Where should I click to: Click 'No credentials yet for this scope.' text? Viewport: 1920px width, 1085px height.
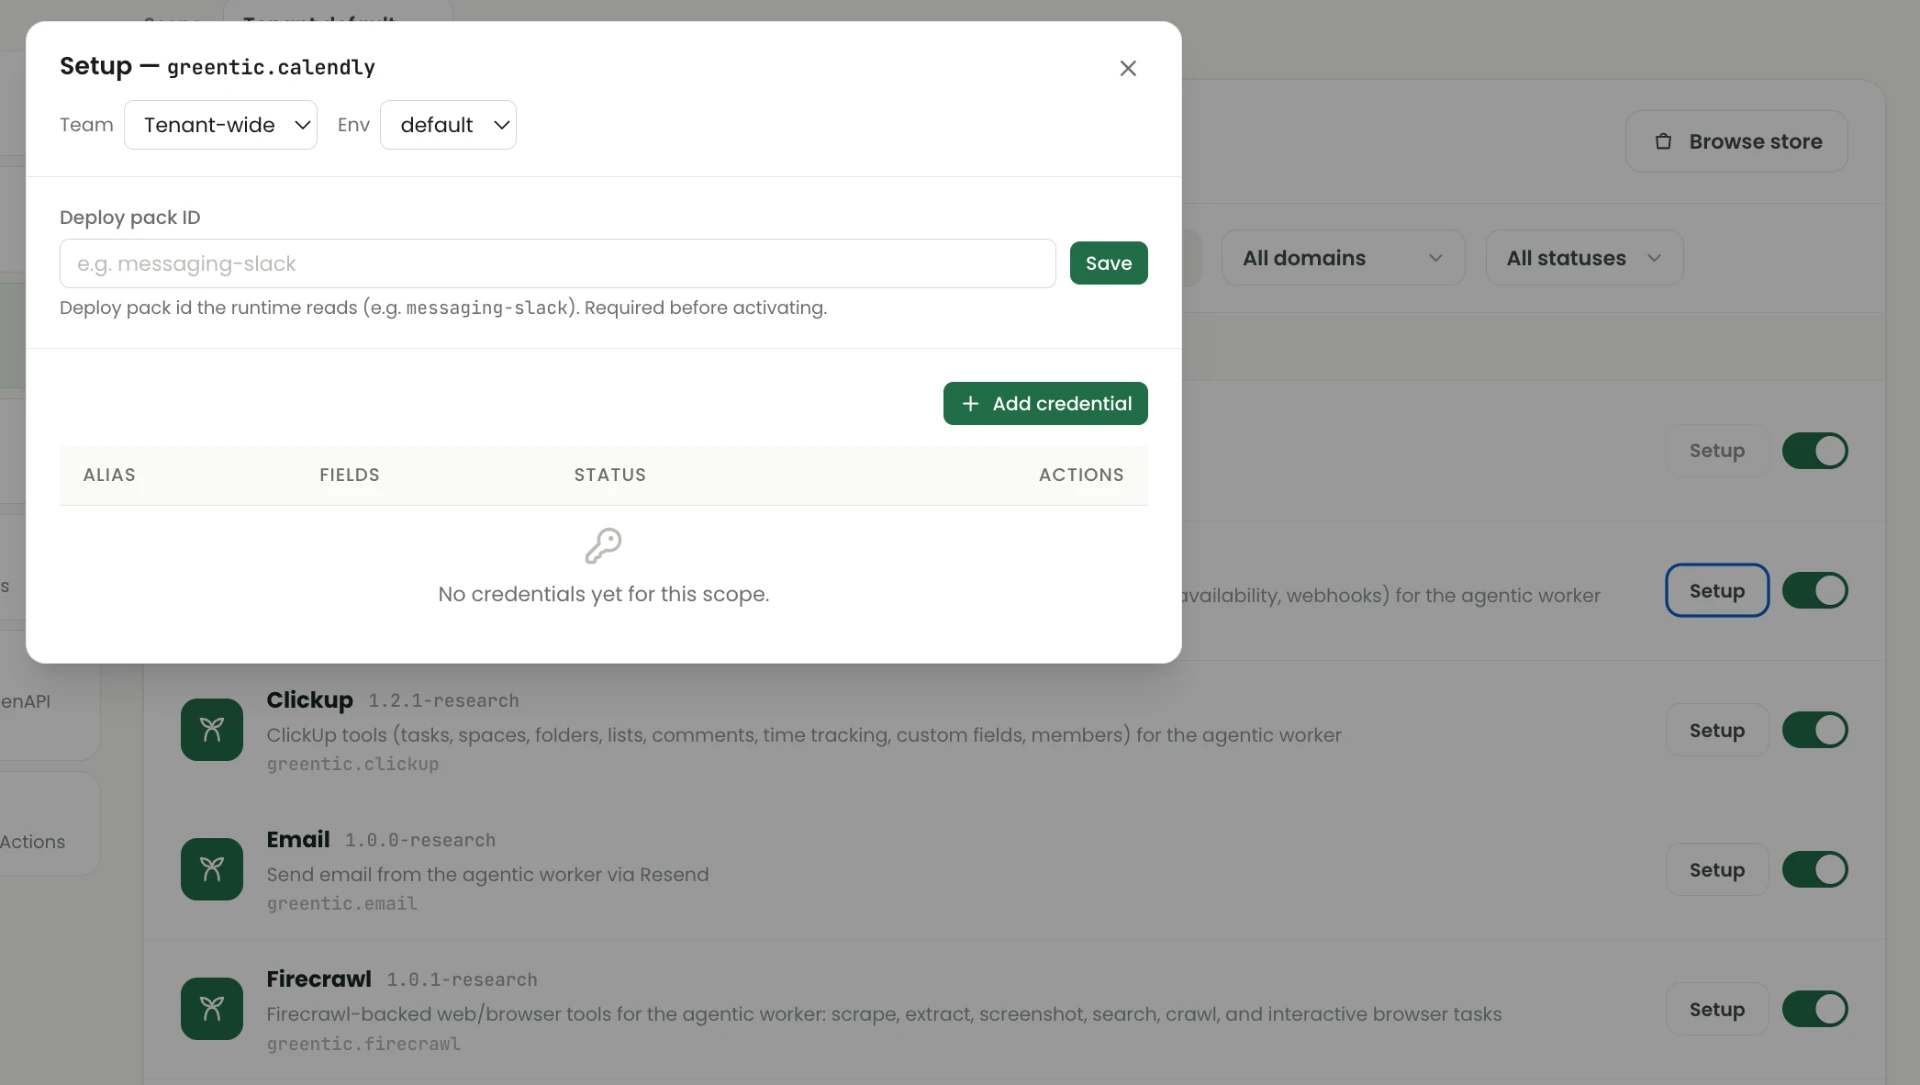pyautogui.click(x=603, y=594)
